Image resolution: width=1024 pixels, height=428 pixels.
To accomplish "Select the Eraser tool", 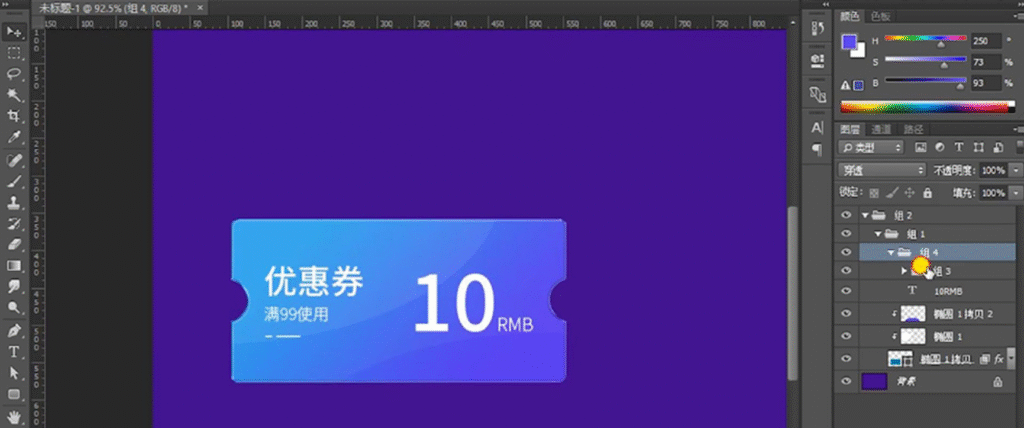I will click(14, 244).
